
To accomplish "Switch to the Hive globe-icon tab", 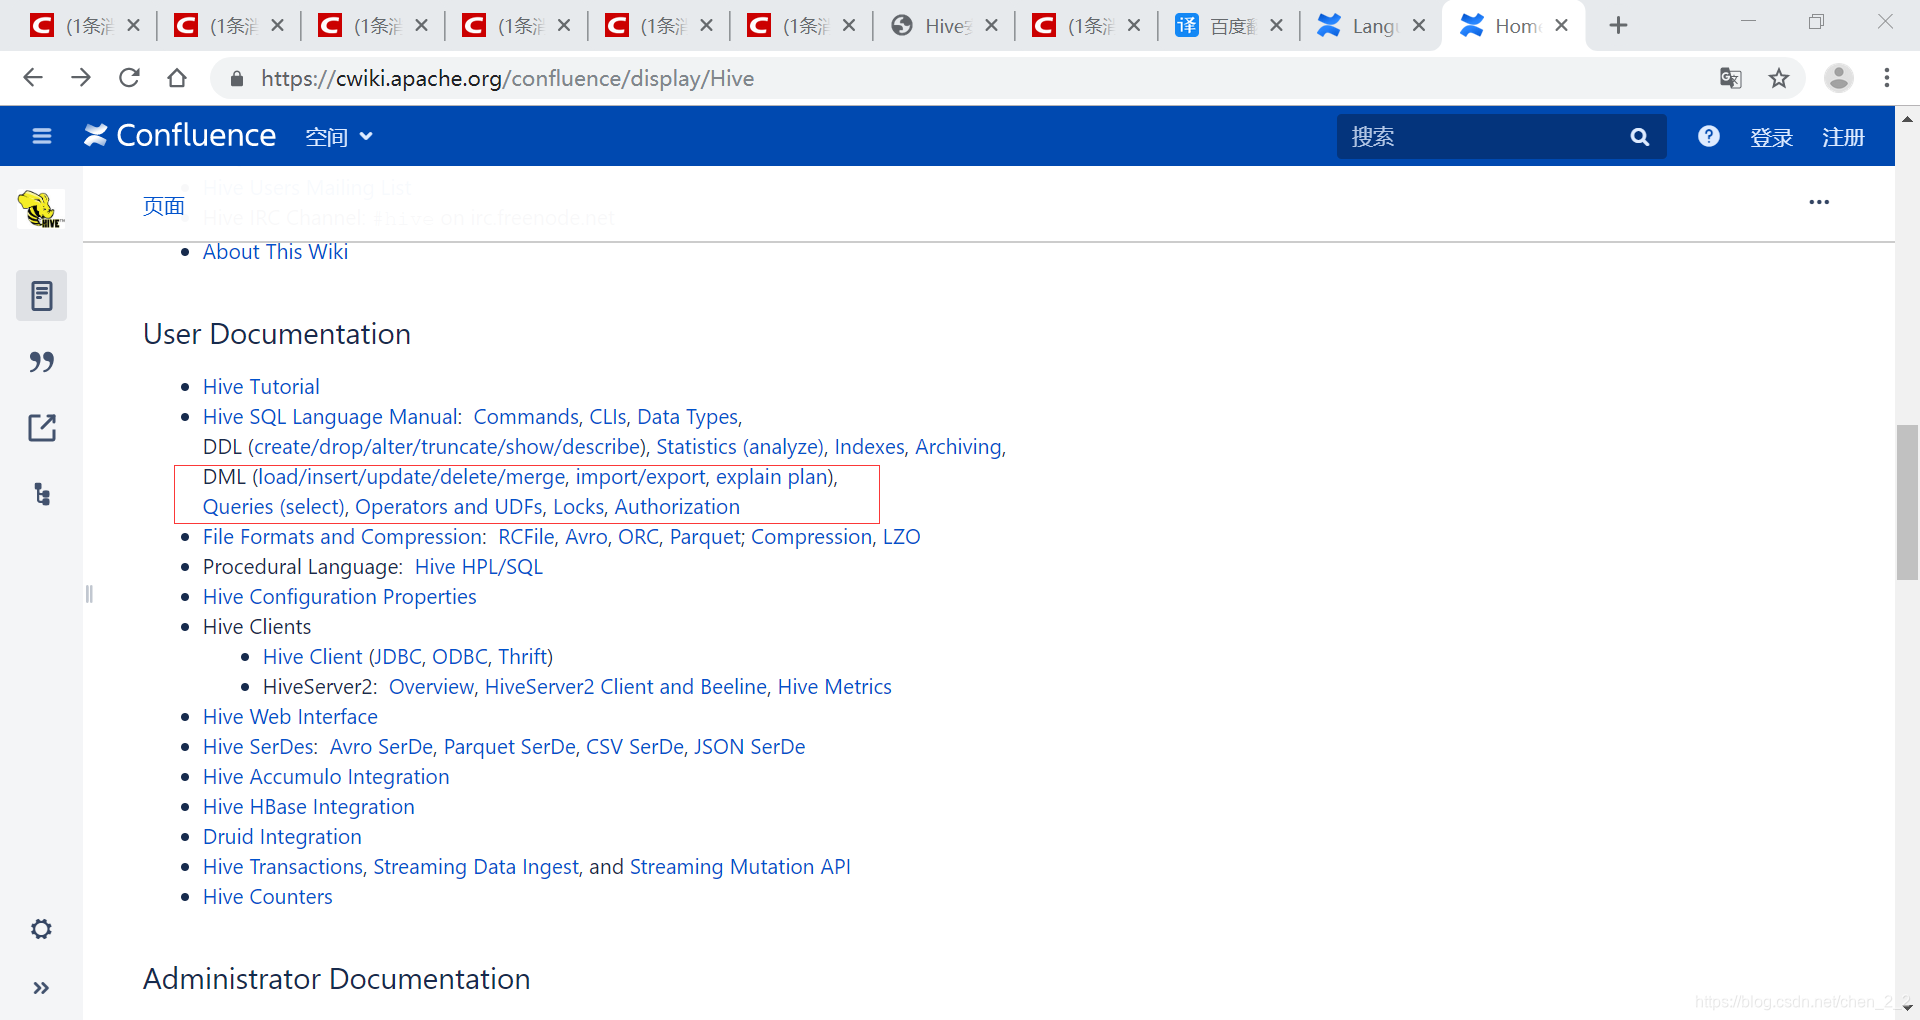I will coord(944,25).
